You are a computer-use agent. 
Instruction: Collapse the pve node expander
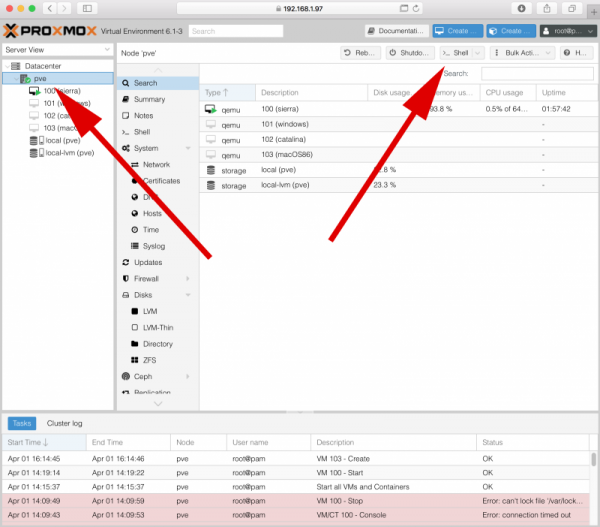[x=16, y=79]
